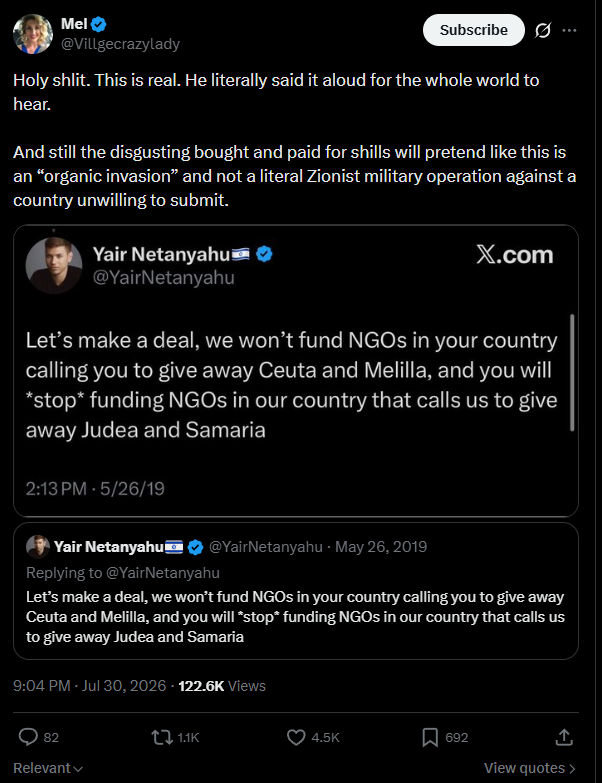Image resolution: width=602 pixels, height=783 pixels.
Task: Open Mel's profile avatar
Action: [x=33, y=33]
